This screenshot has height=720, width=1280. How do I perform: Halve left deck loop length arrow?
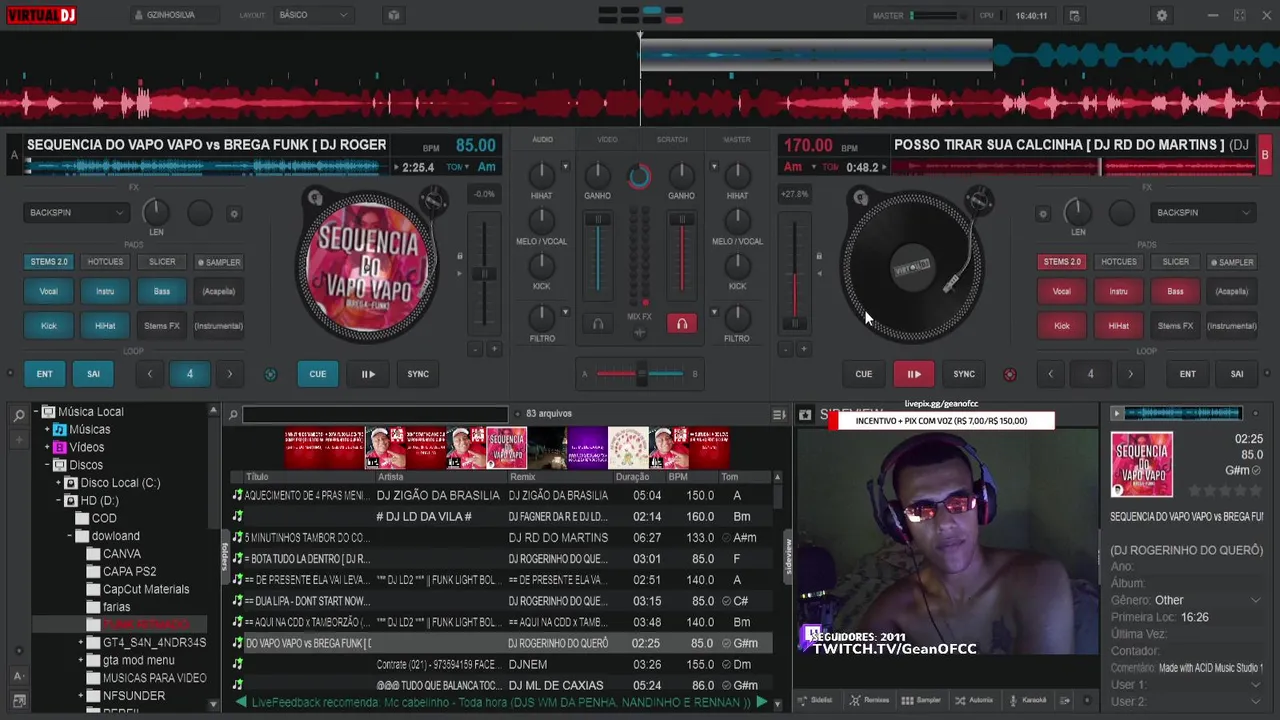point(150,374)
